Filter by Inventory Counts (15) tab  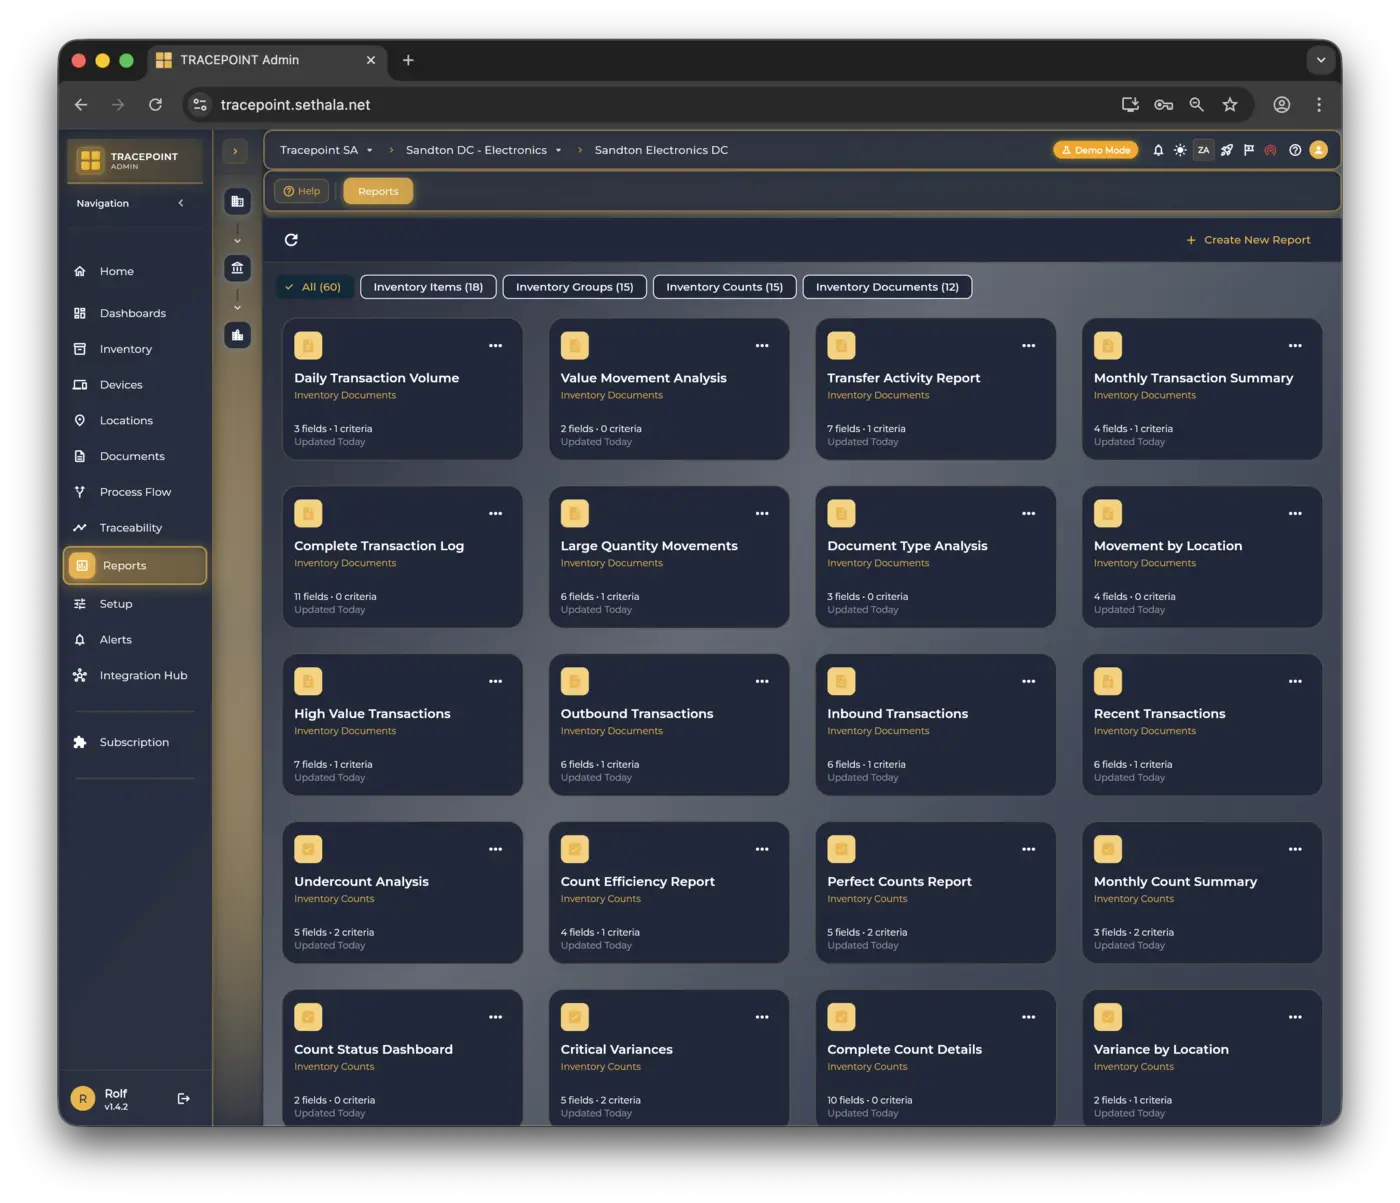[x=724, y=287]
